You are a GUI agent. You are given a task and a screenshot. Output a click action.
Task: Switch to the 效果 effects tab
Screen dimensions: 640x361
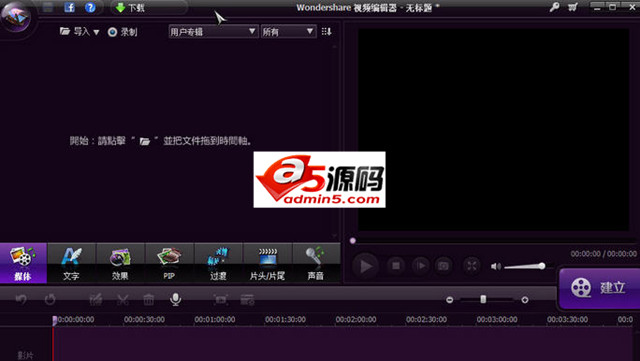[120, 263]
